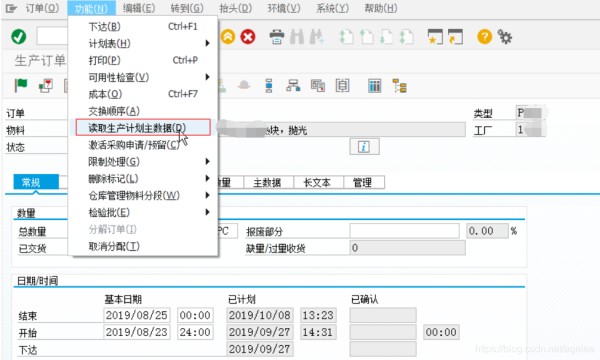The width and height of the screenshot is (600, 360).
Task: Expand the 删除标记(L) submenu
Action: [207, 178]
